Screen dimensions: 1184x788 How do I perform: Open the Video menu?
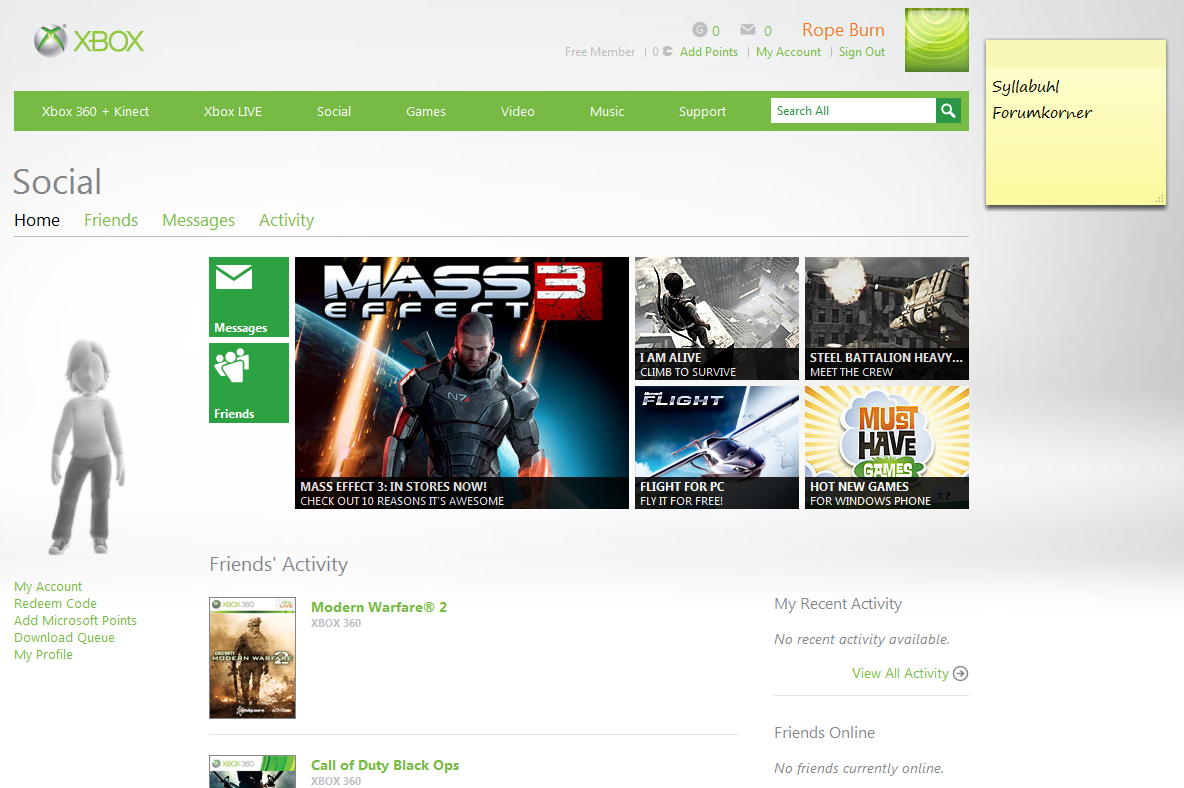click(517, 111)
